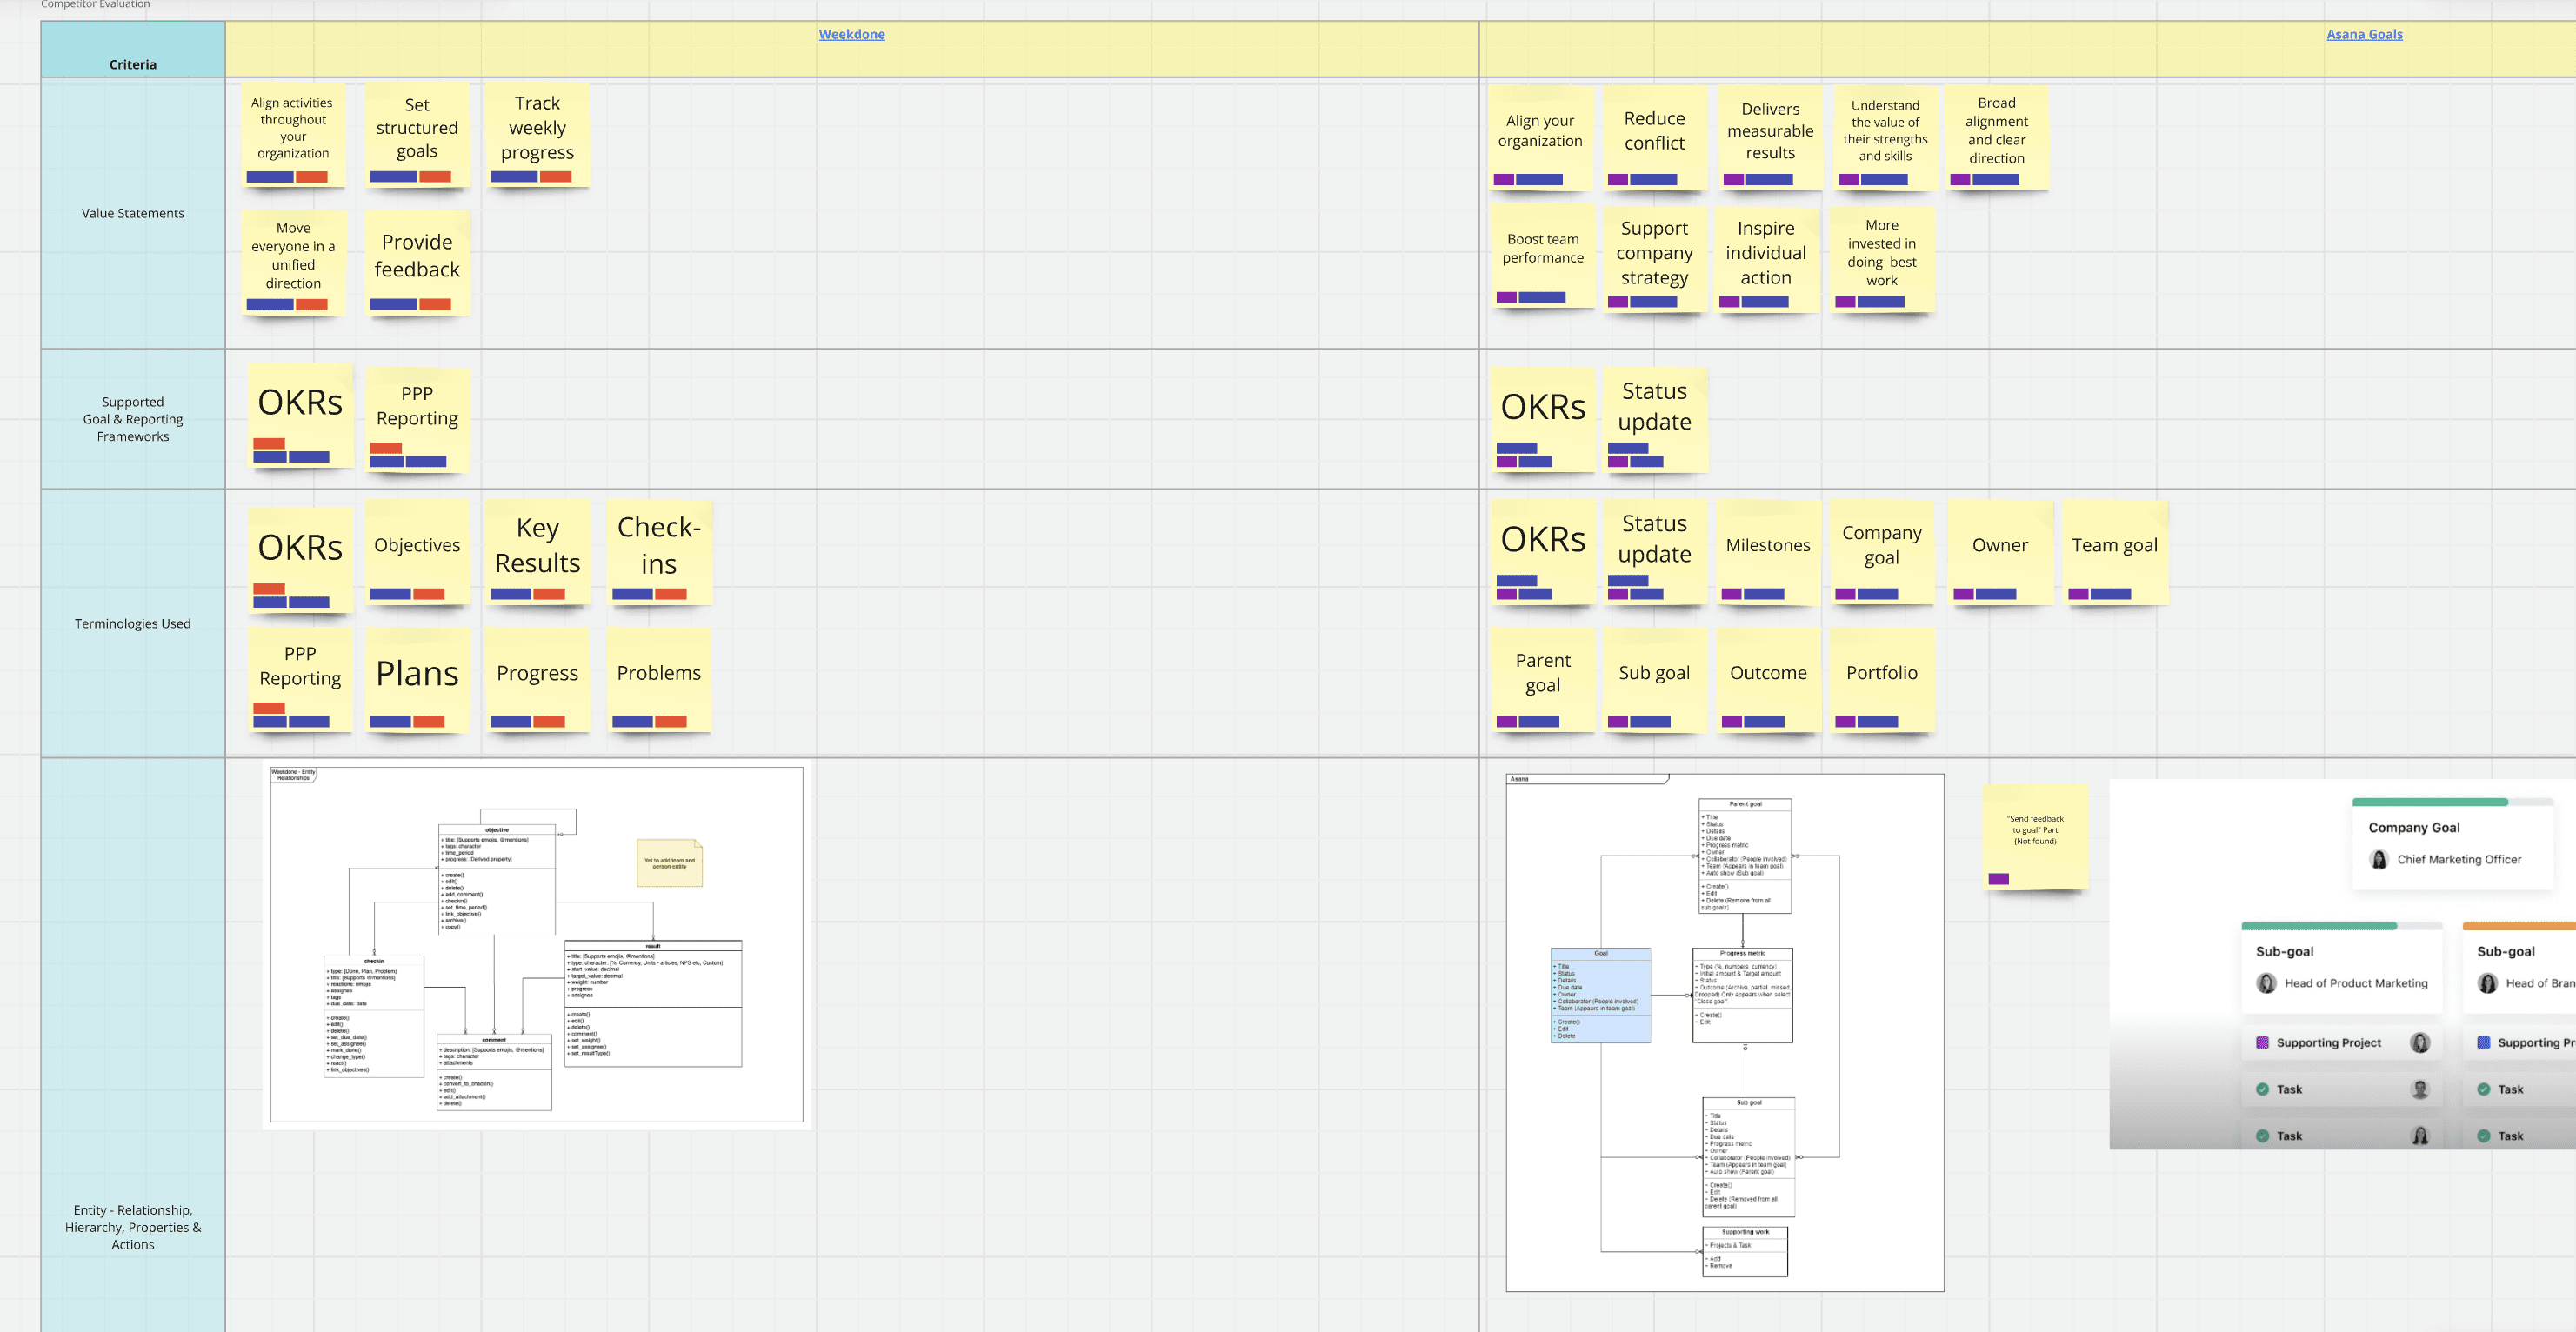Select 'Move everyone in a unified direction' note
Viewport: 2576px width, 1332px height.
pos(293,262)
